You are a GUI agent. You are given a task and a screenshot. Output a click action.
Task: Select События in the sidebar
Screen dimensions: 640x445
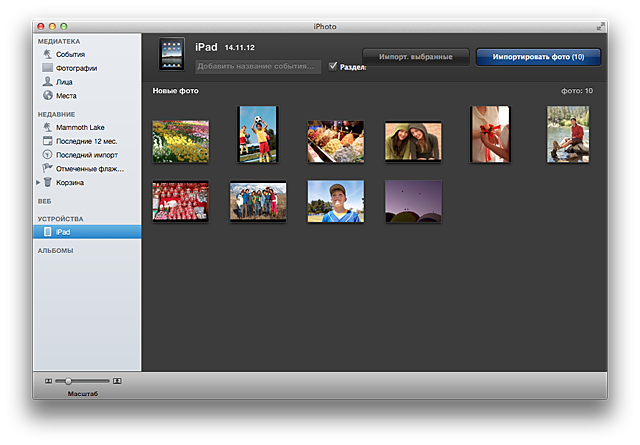[71, 54]
